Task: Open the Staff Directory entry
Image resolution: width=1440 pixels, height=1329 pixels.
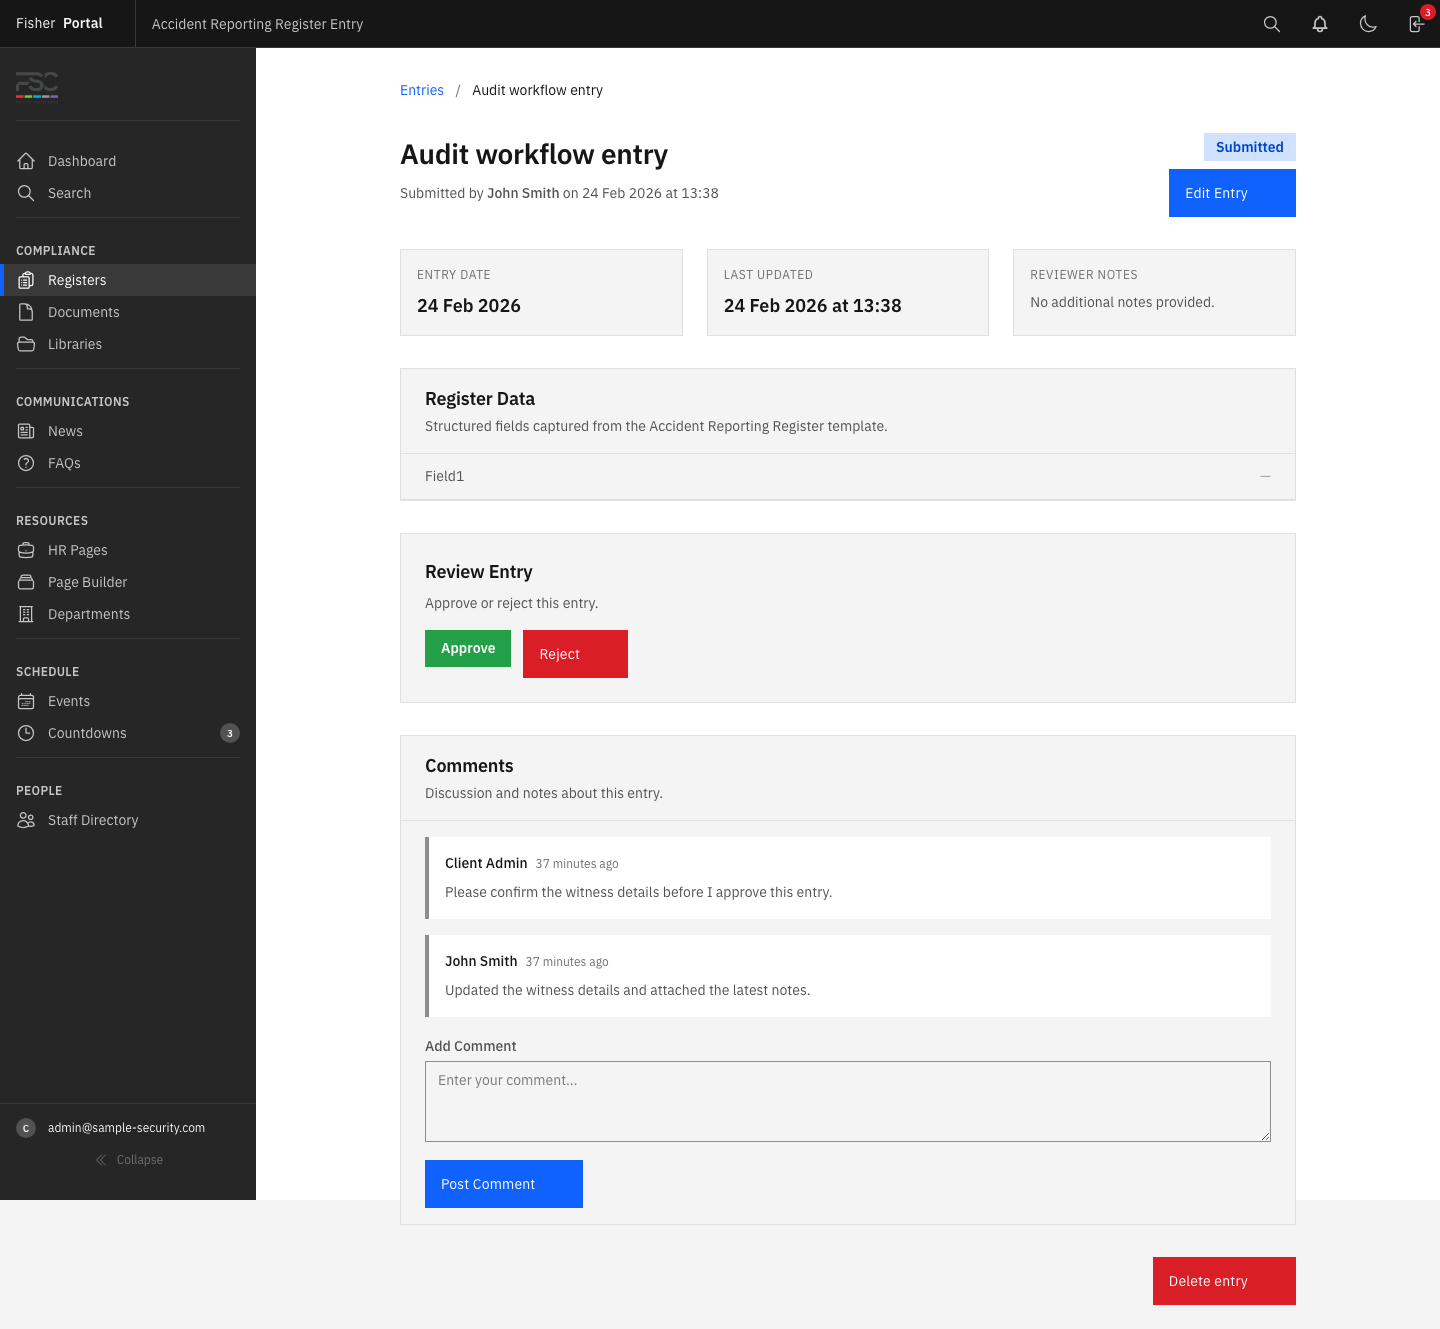Action: pos(93,820)
